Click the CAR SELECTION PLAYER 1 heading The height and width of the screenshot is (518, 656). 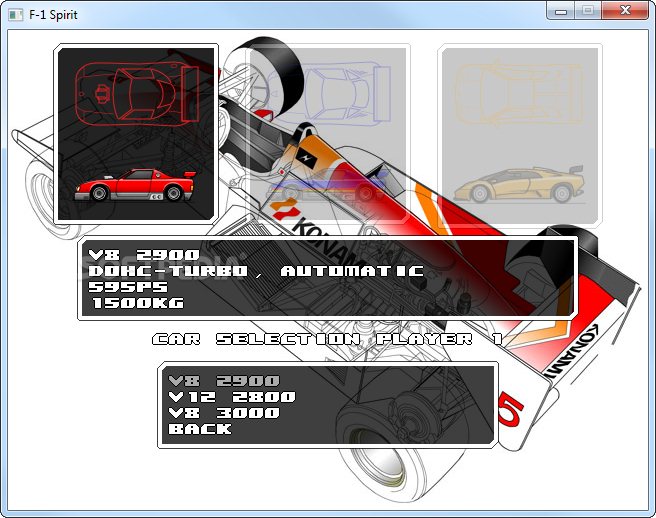click(x=328, y=339)
